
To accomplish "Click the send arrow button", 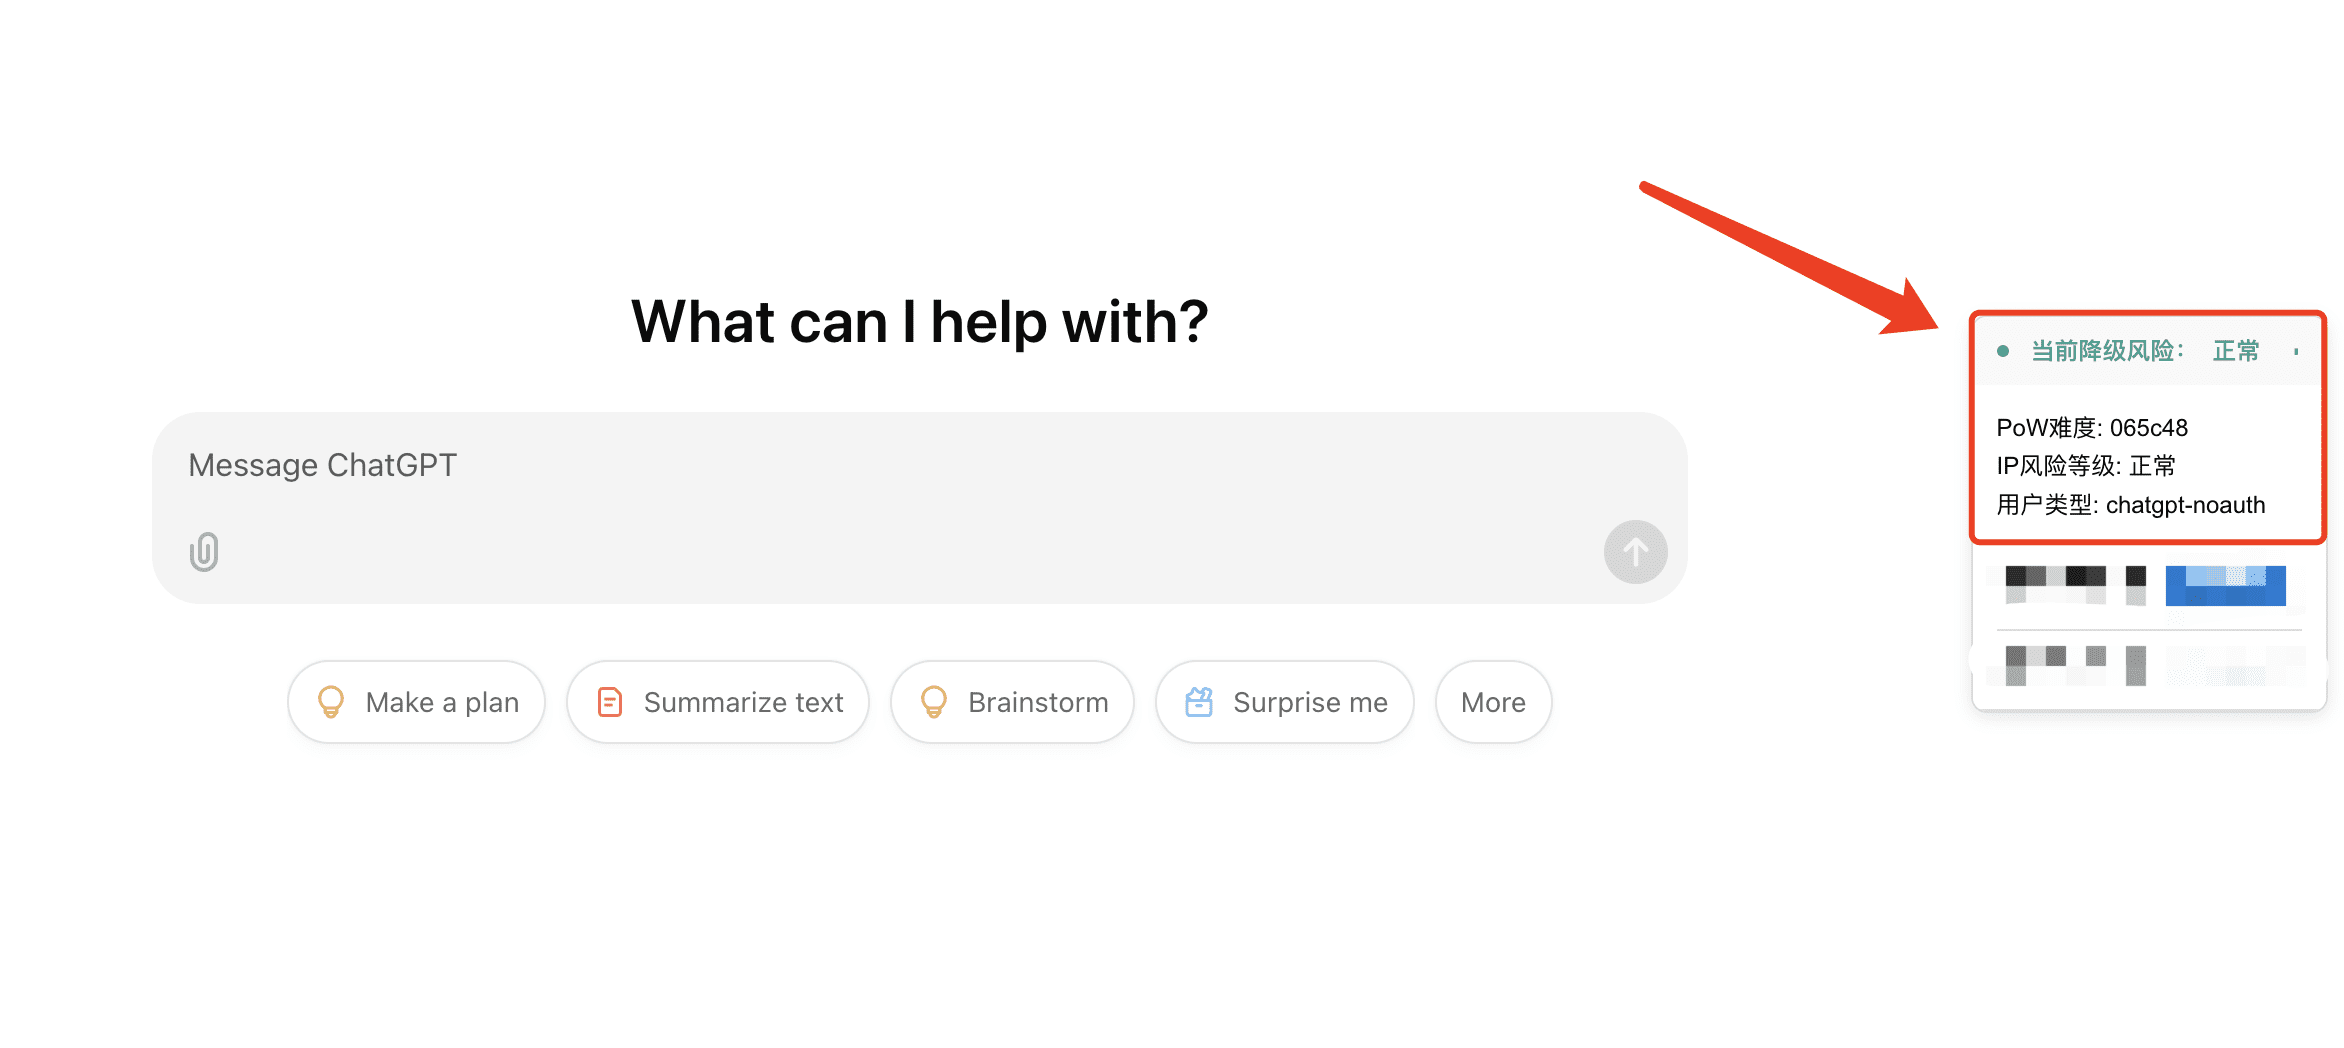I will point(1635,552).
